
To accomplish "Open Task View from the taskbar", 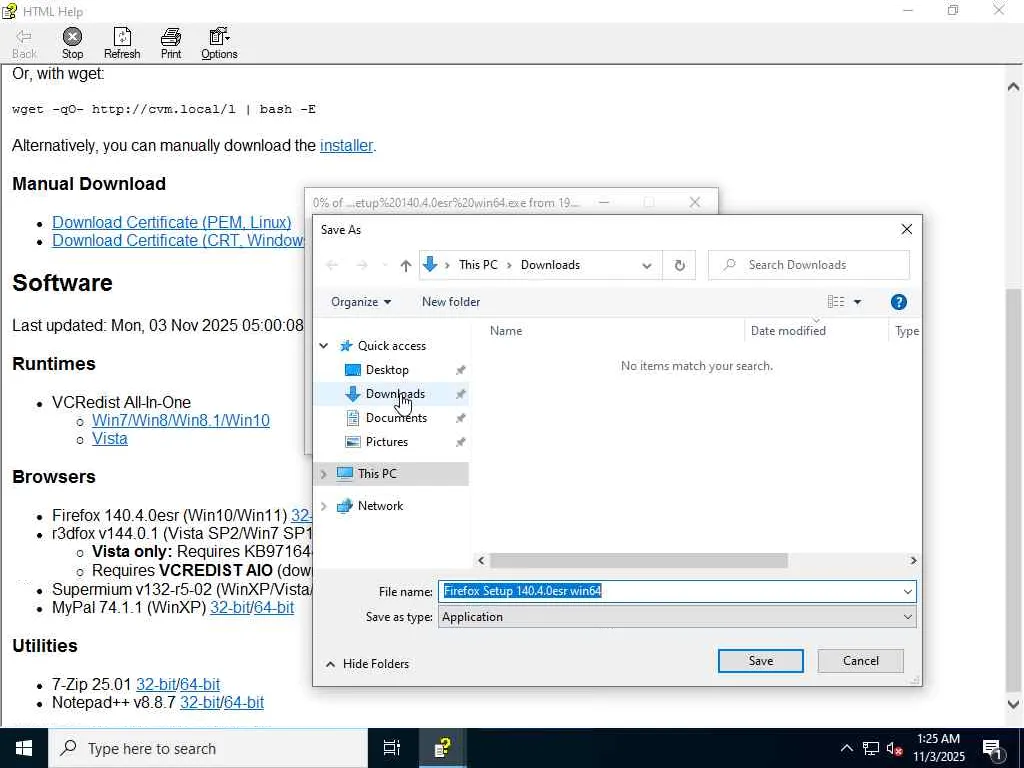I will [391, 748].
